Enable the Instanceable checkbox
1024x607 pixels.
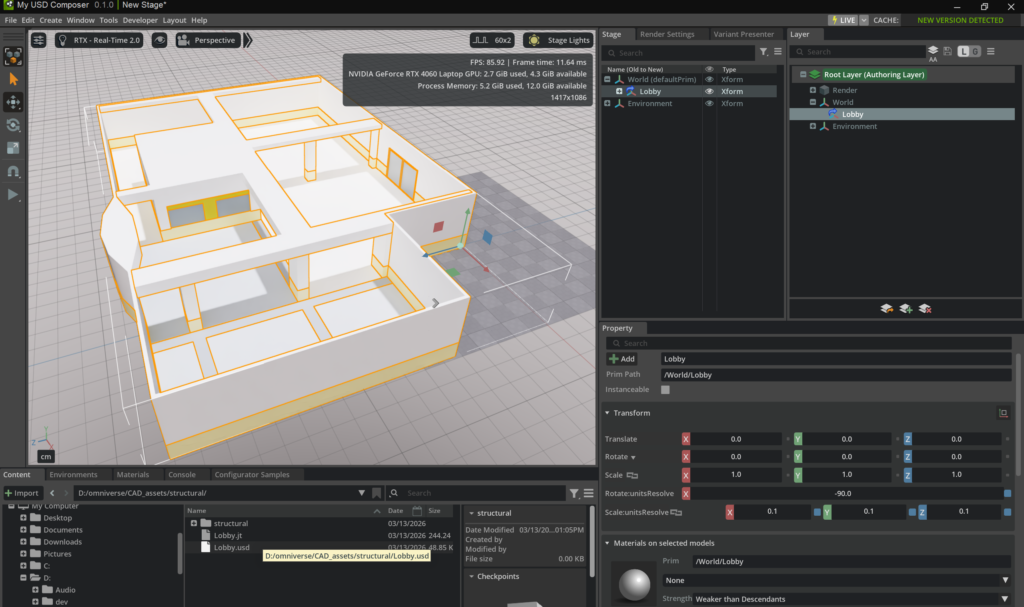coord(666,389)
